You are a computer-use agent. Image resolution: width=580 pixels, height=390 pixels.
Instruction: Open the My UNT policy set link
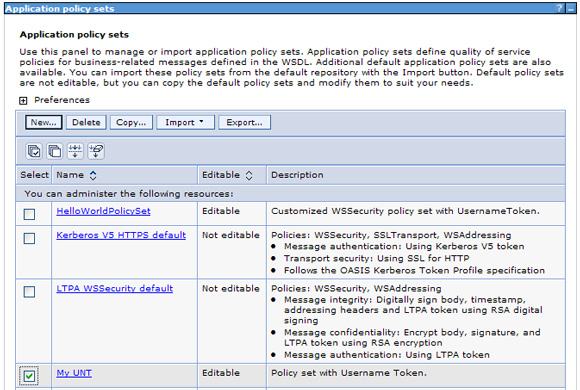point(74,373)
